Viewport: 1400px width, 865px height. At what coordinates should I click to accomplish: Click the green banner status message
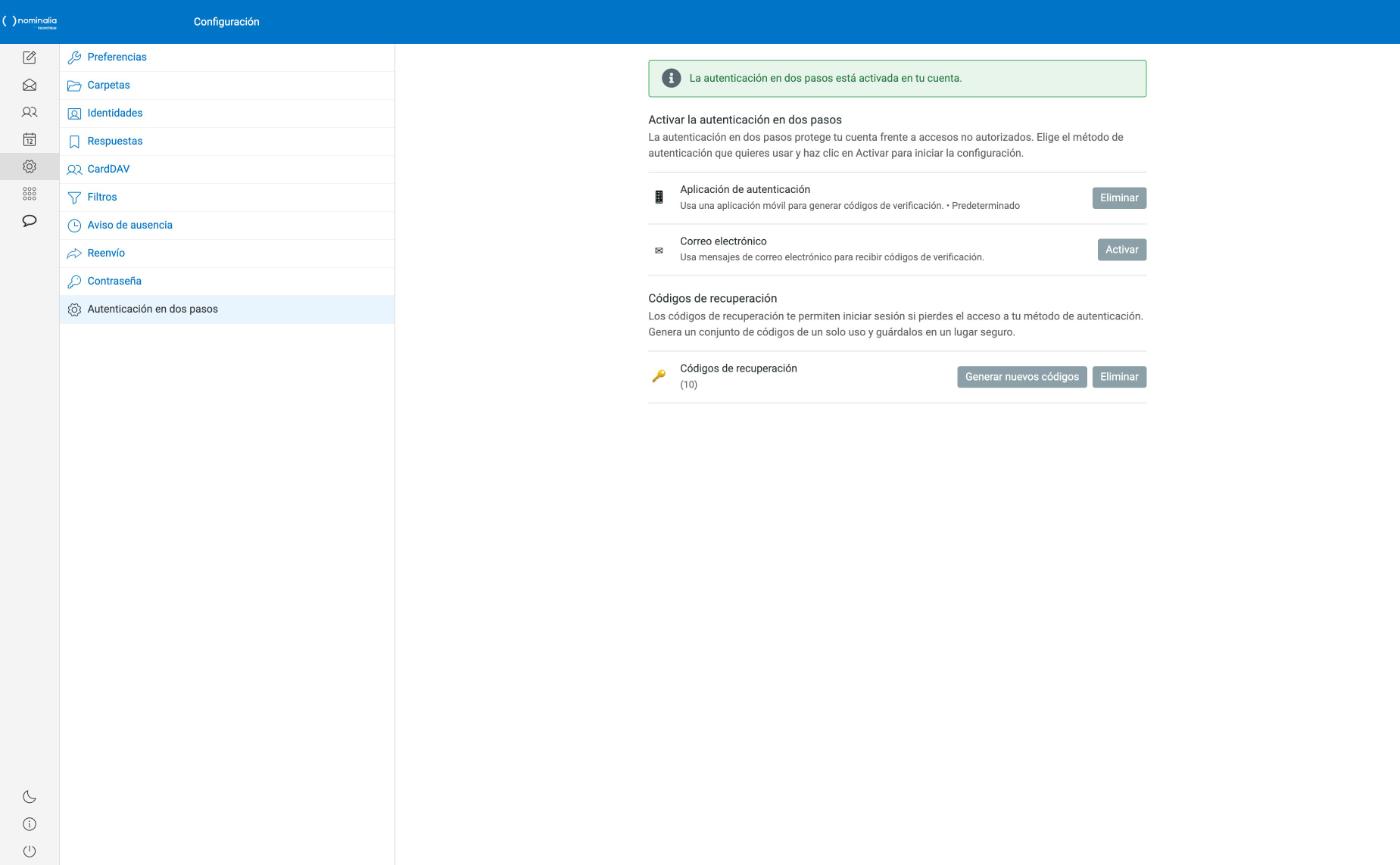coord(825,78)
